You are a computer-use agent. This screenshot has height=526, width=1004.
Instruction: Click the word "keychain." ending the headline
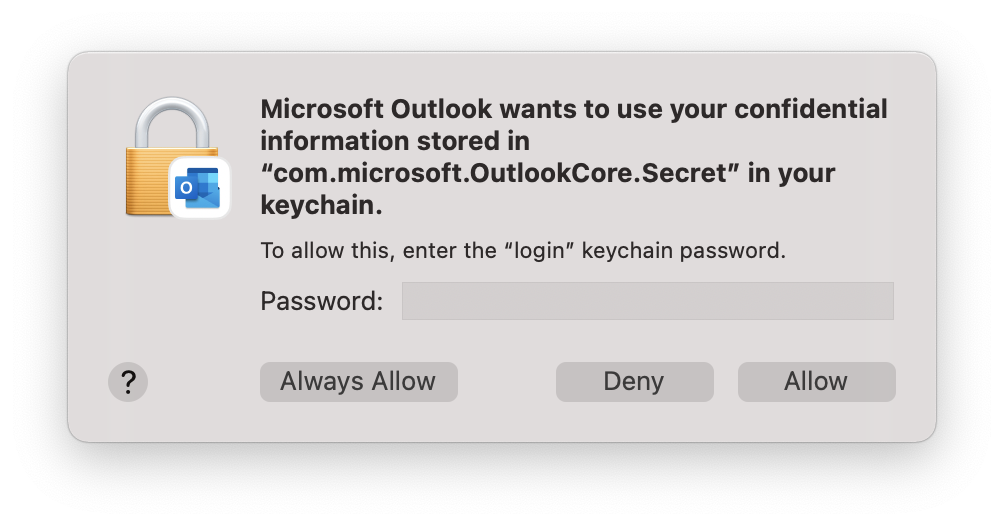tap(321, 205)
